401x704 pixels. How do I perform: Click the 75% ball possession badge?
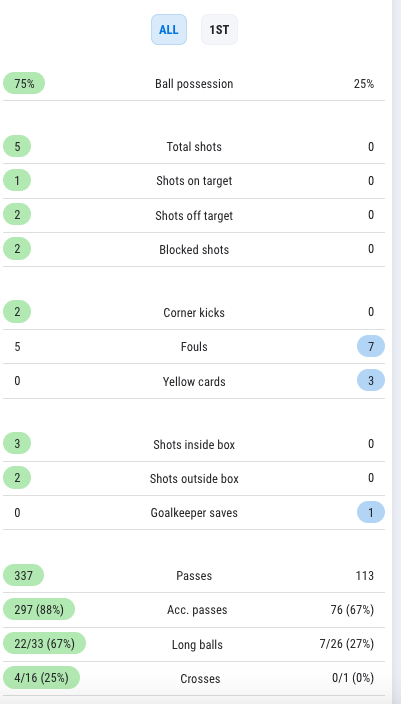24,84
